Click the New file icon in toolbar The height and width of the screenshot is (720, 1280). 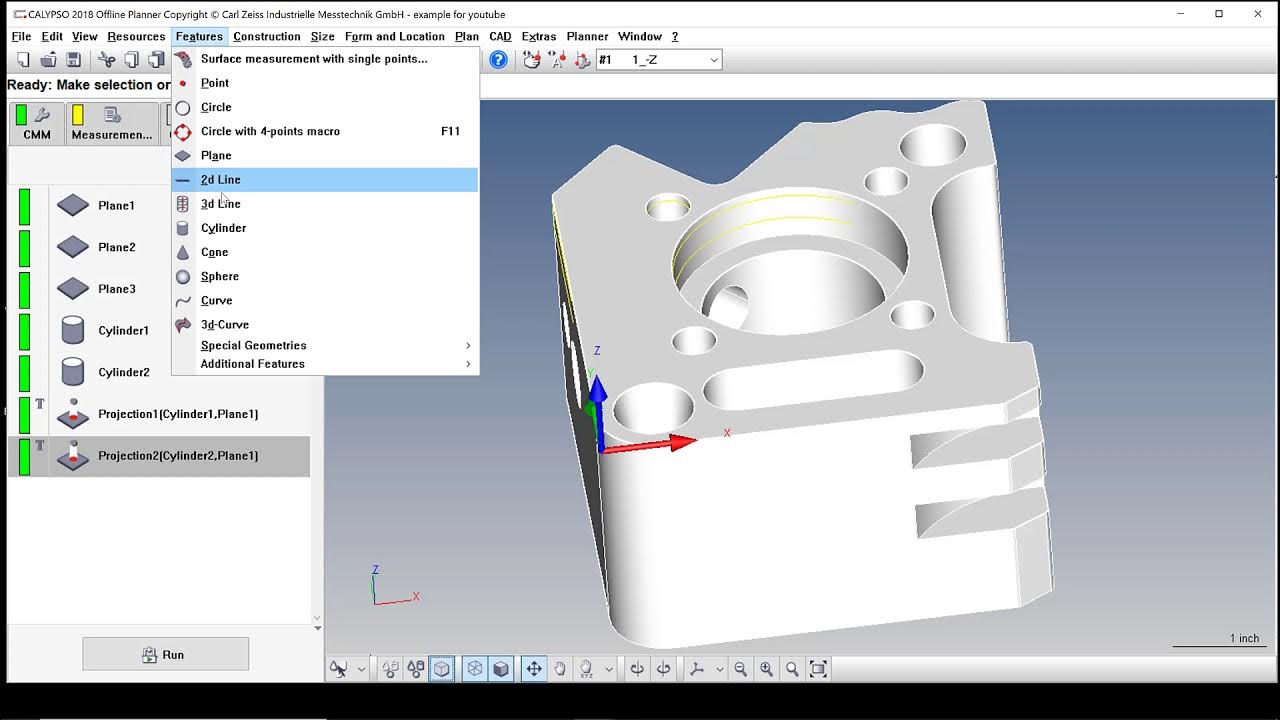(23, 60)
